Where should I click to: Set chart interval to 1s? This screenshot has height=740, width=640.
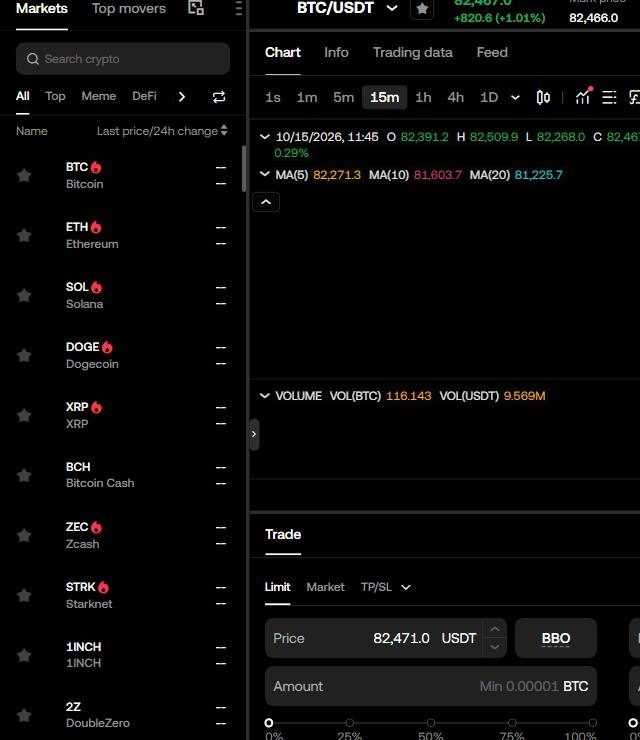(x=273, y=98)
